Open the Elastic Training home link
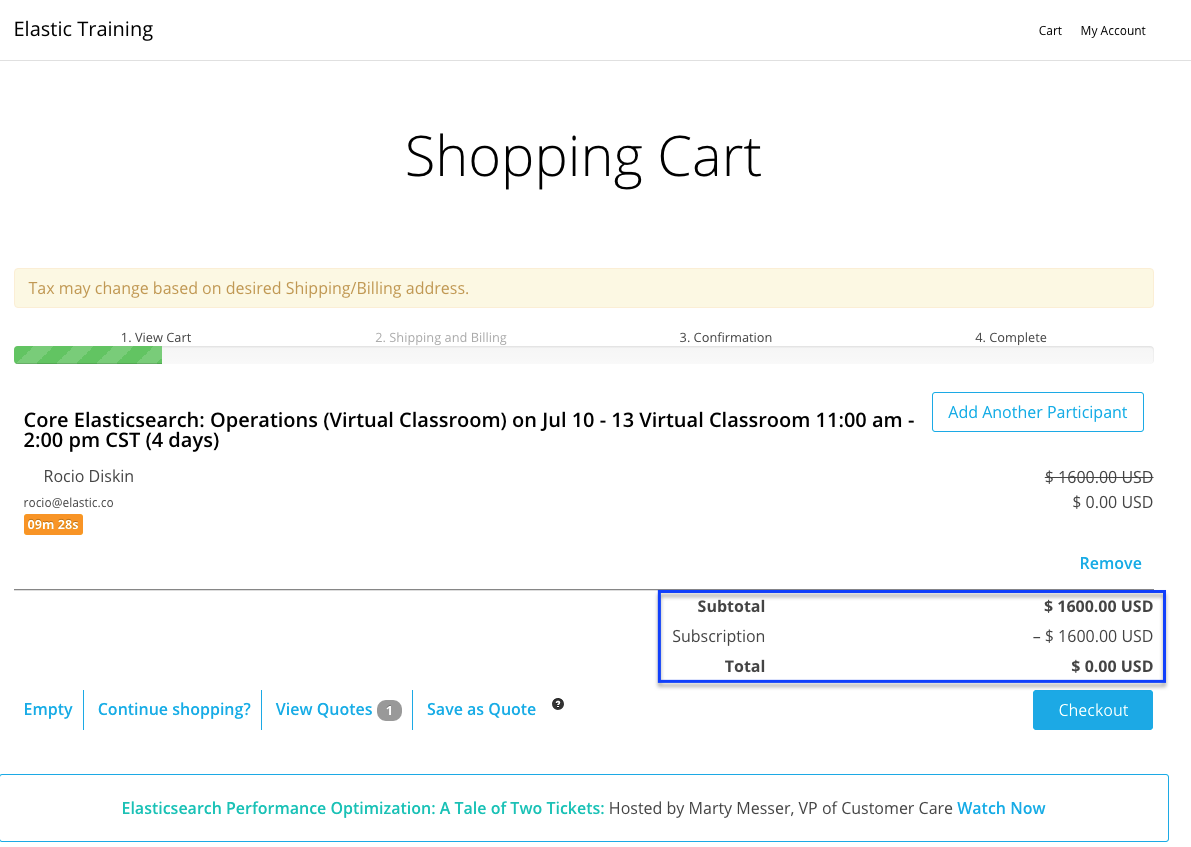The width and height of the screenshot is (1191, 847). (84, 29)
